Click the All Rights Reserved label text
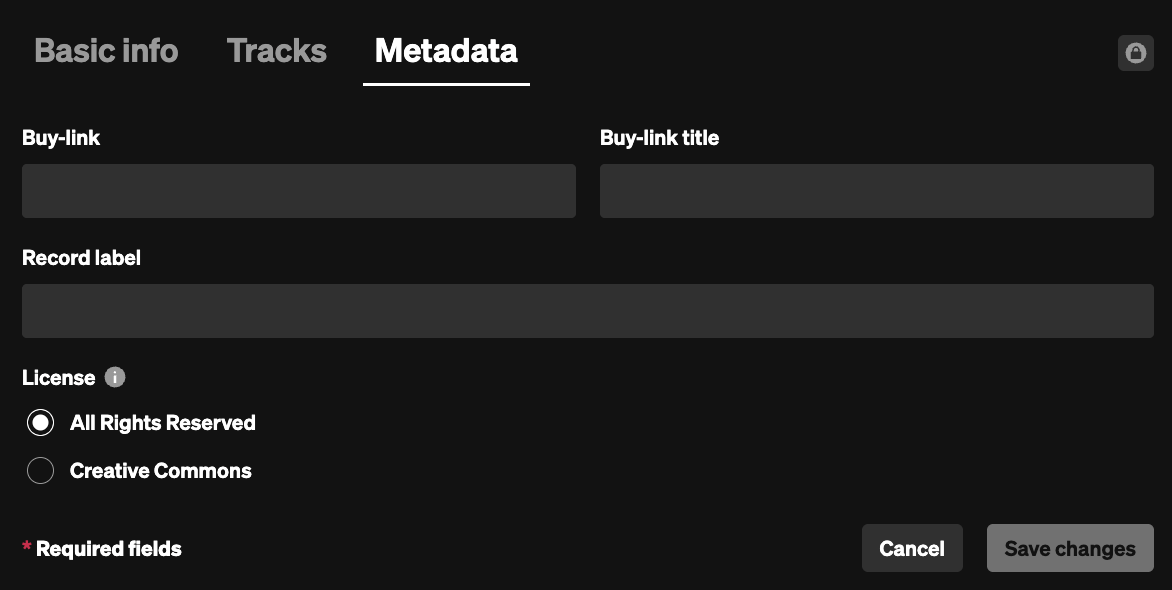Viewport: 1172px width, 590px height. tap(163, 423)
